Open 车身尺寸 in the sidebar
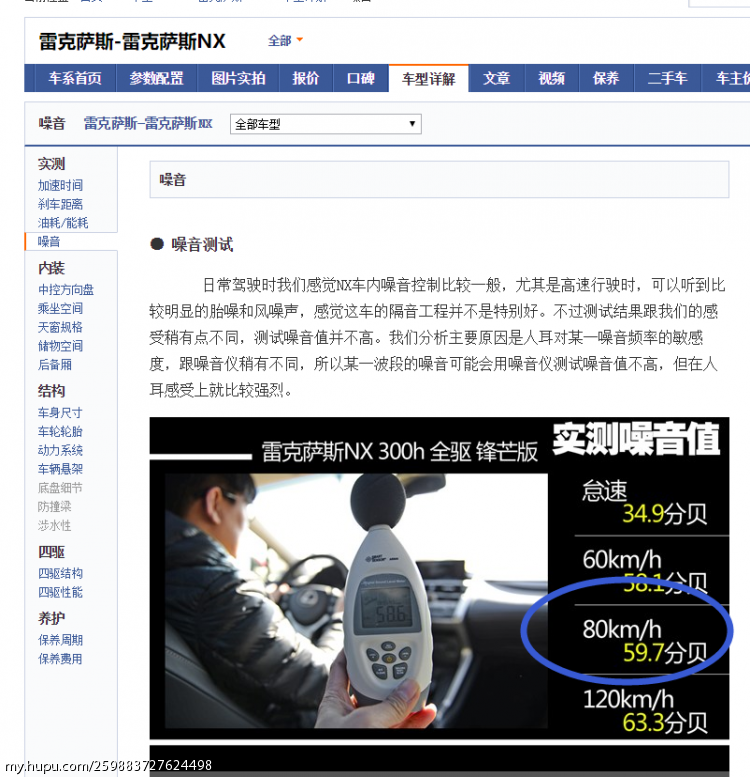The height and width of the screenshot is (777, 750). [60, 412]
